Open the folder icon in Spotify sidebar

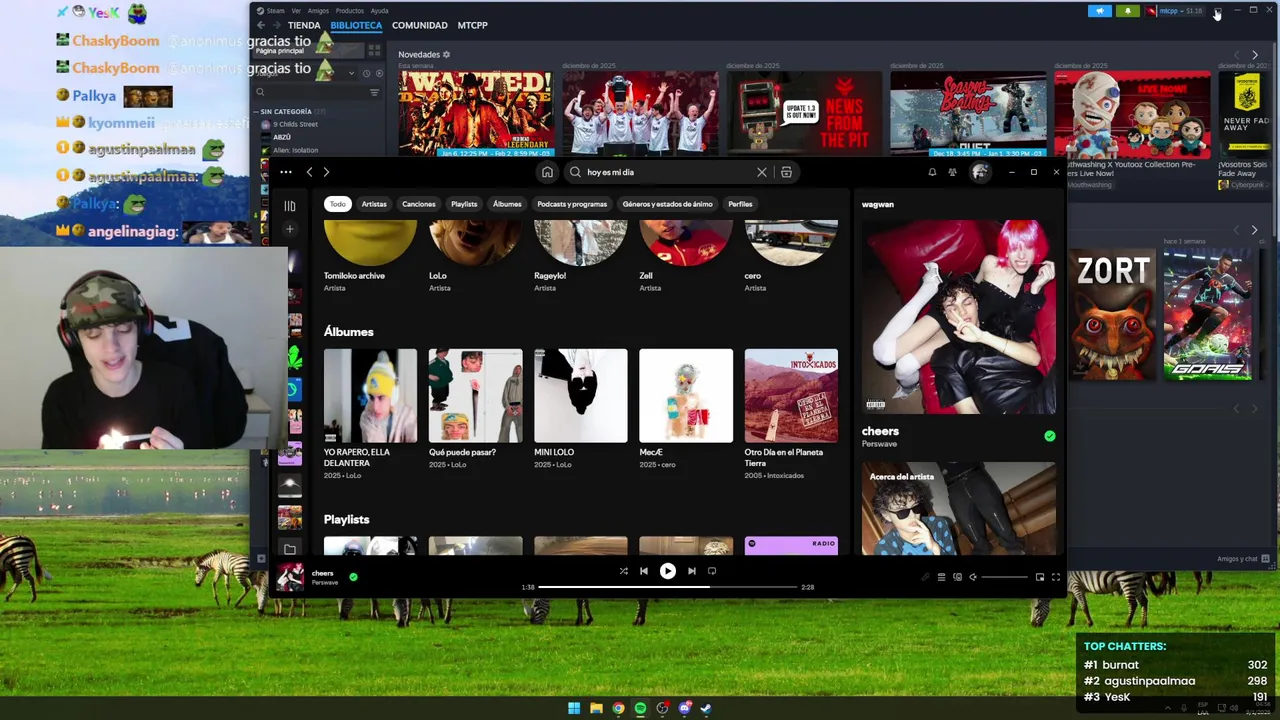pyautogui.click(x=290, y=549)
